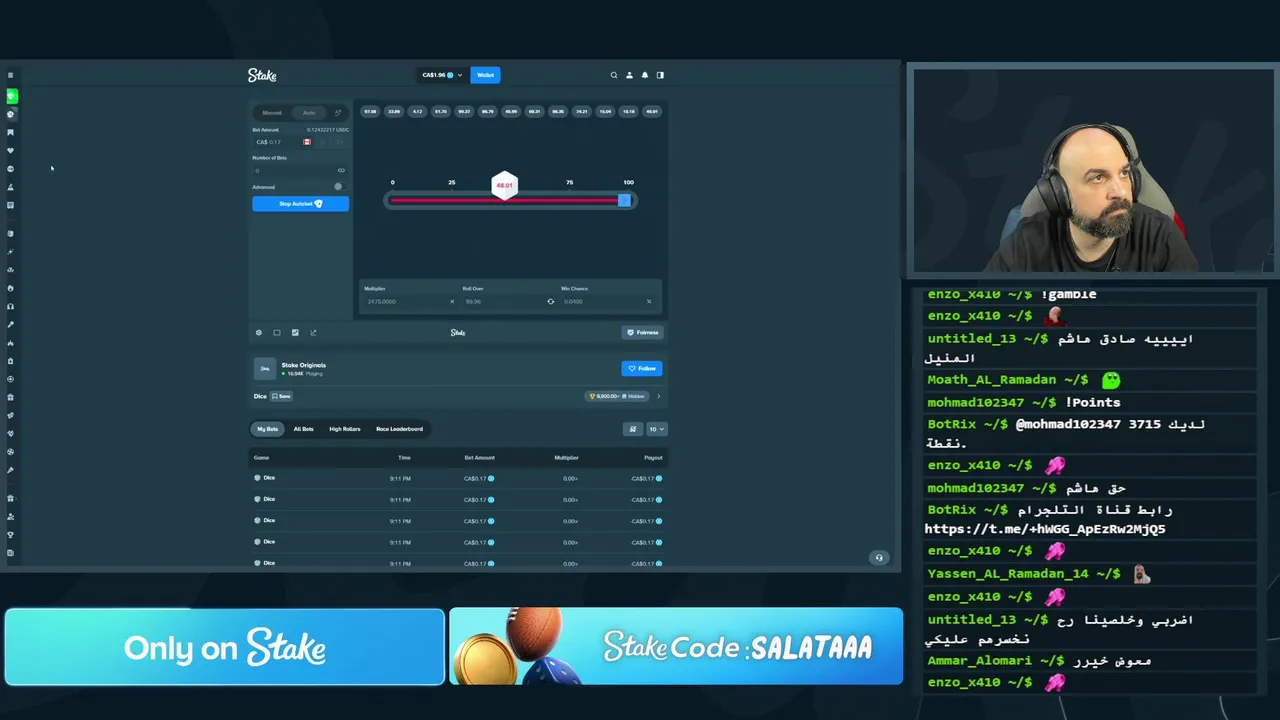The height and width of the screenshot is (720, 1280).
Task: Open the heart favourites icon in sidebar
Action: tap(11, 150)
